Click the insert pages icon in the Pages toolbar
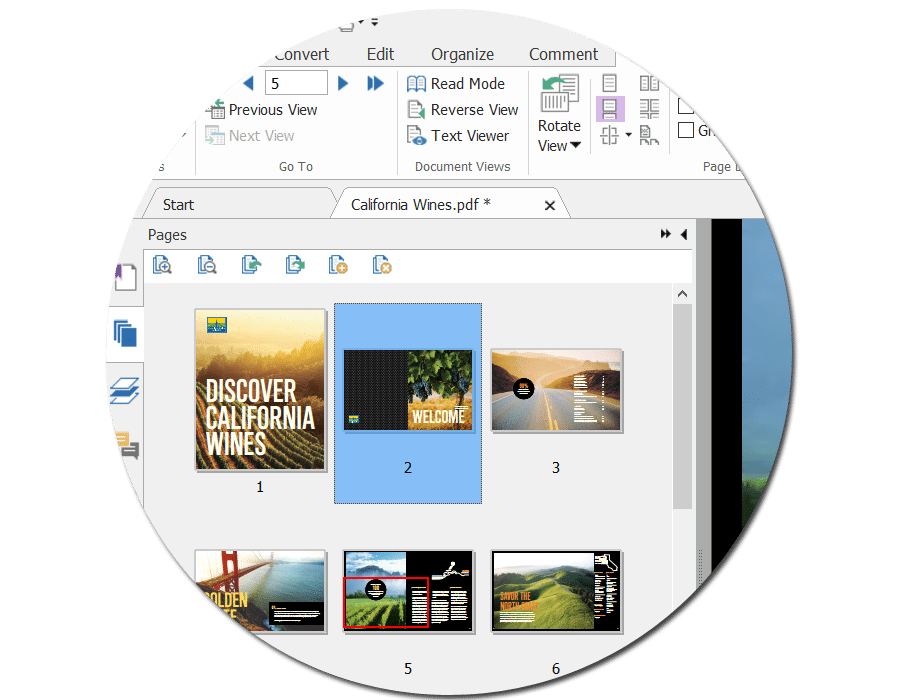The height and width of the screenshot is (700, 900). 338,265
